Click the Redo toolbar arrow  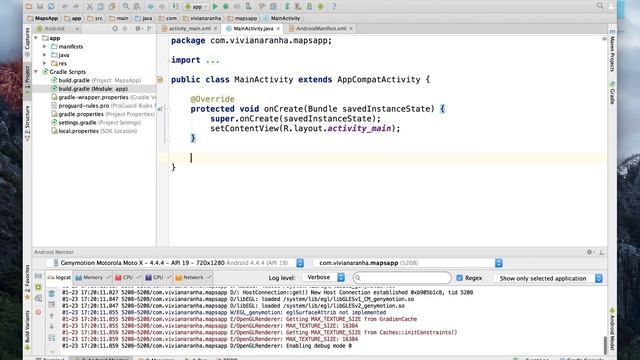[76, 6]
